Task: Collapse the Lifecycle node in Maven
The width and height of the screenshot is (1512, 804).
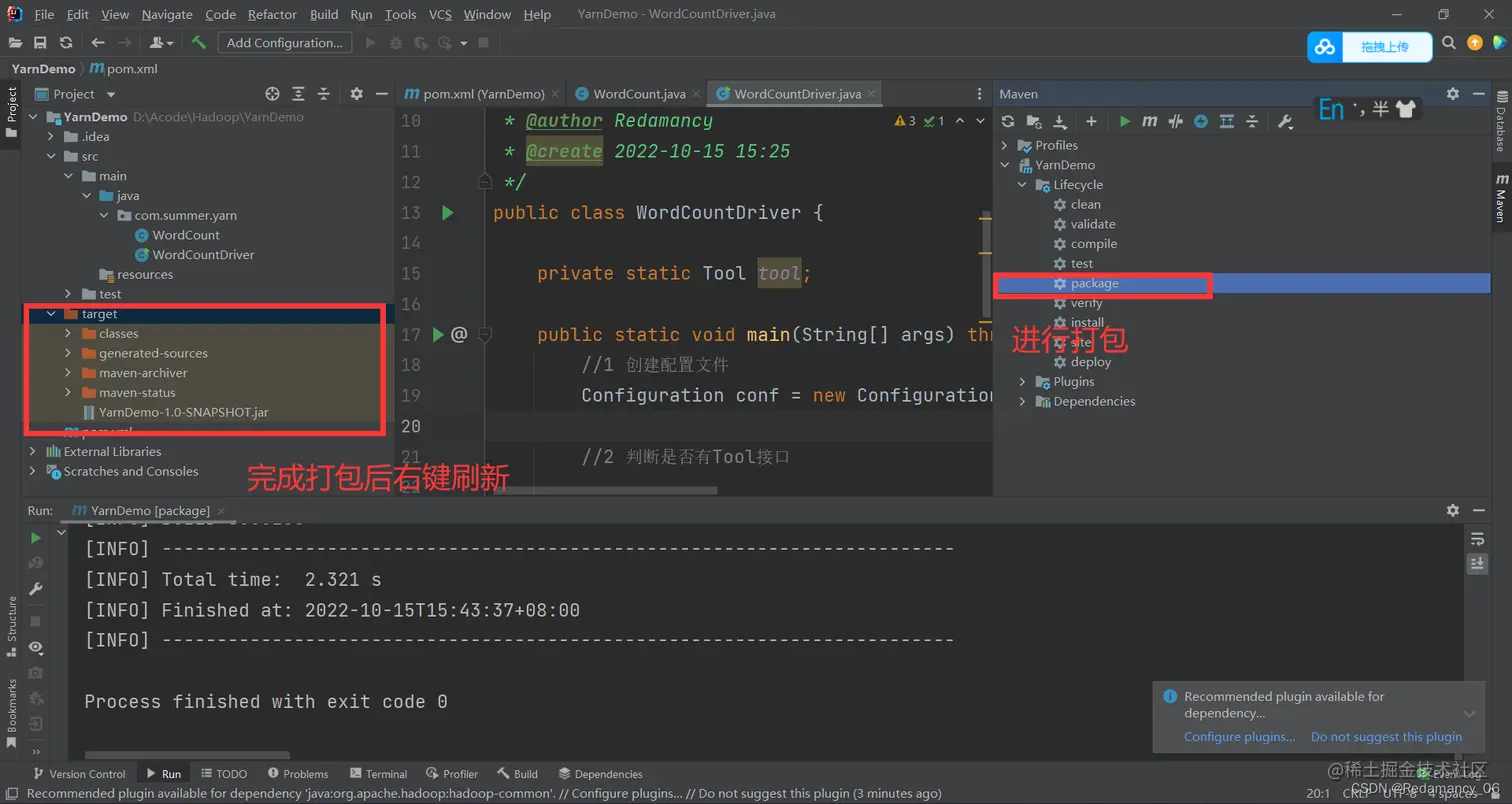Action: [1022, 185]
